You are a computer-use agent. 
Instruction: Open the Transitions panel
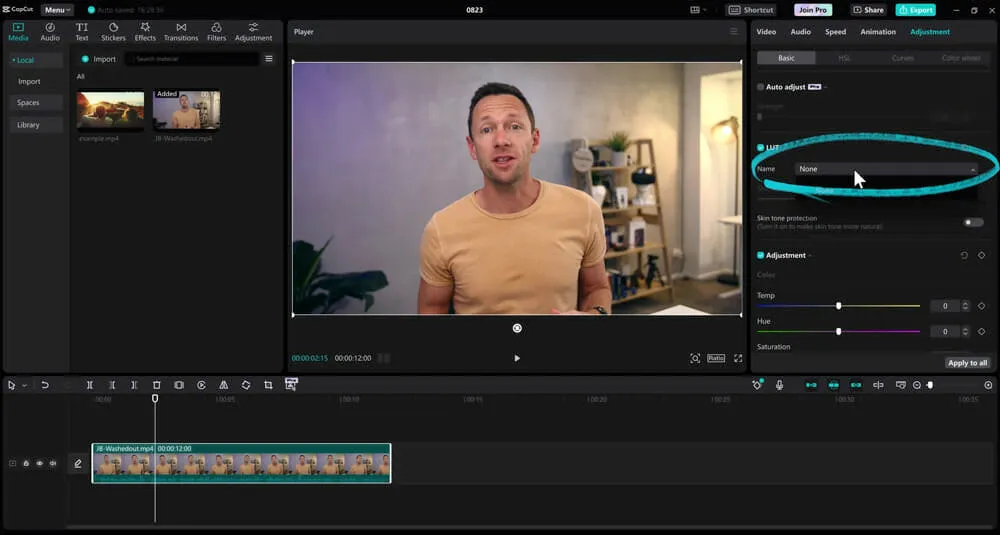[x=181, y=31]
